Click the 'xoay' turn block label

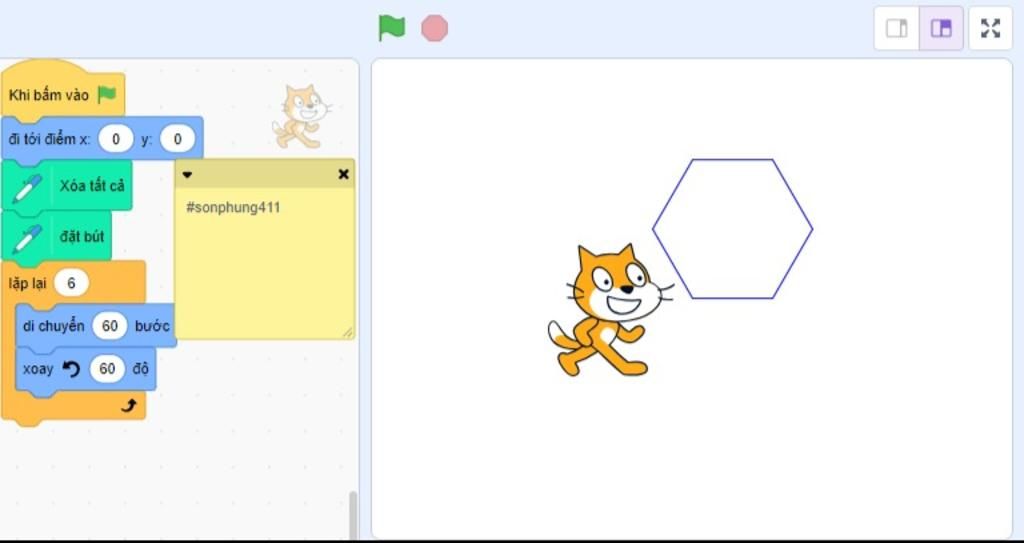click(x=38, y=369)
